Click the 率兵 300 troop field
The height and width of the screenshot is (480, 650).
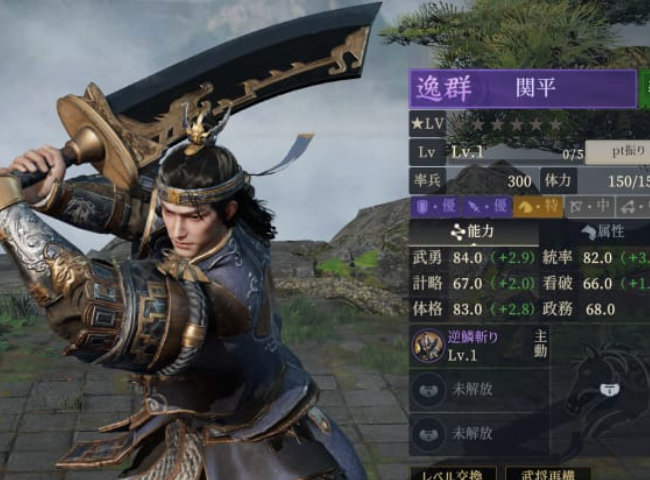click(x=474, y=181)
